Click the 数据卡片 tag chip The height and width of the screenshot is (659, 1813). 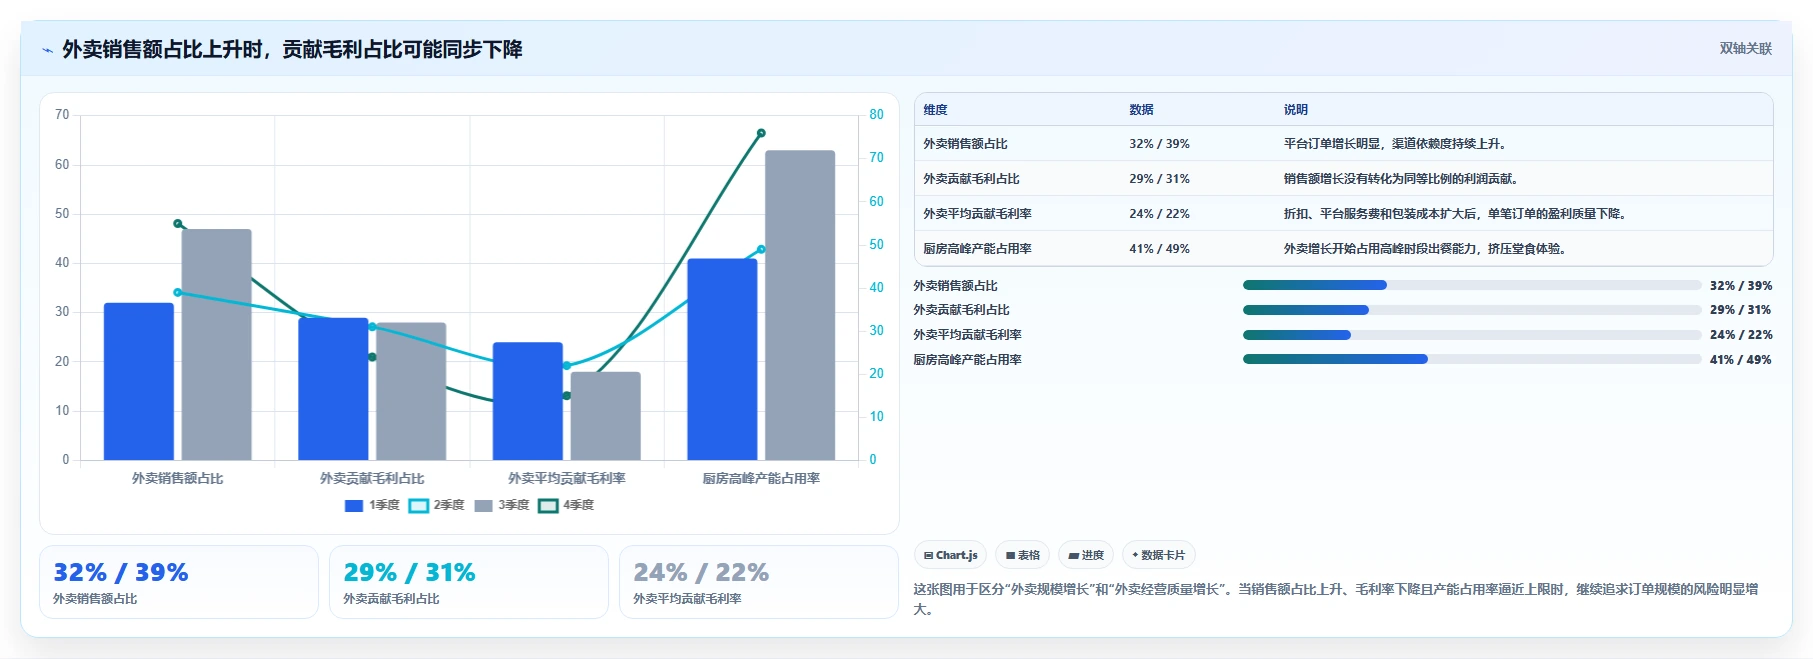coord(1159,555)
